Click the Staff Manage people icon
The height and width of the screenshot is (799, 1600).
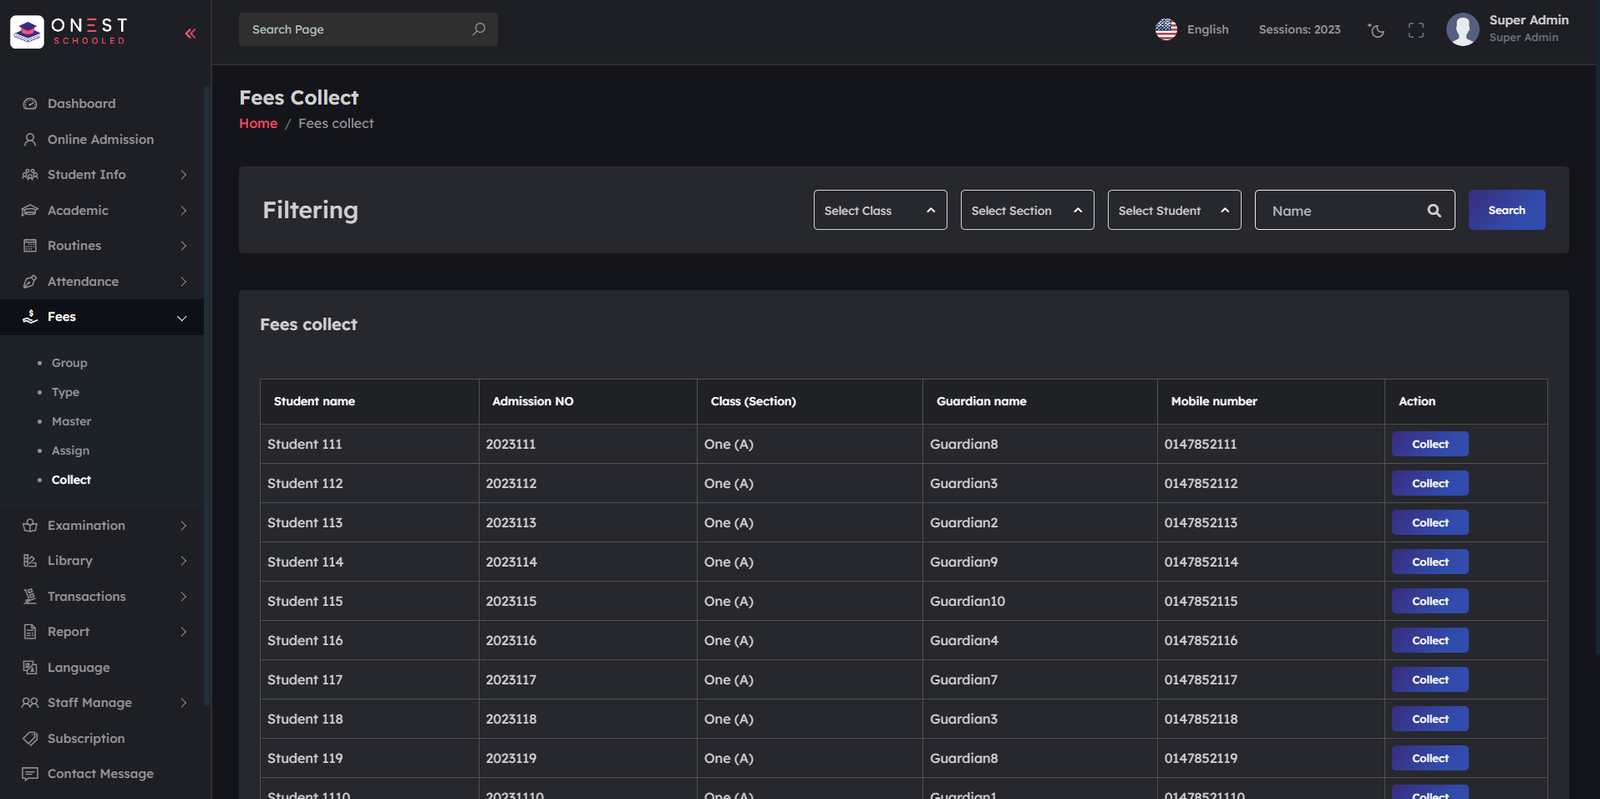pos(30,703)
